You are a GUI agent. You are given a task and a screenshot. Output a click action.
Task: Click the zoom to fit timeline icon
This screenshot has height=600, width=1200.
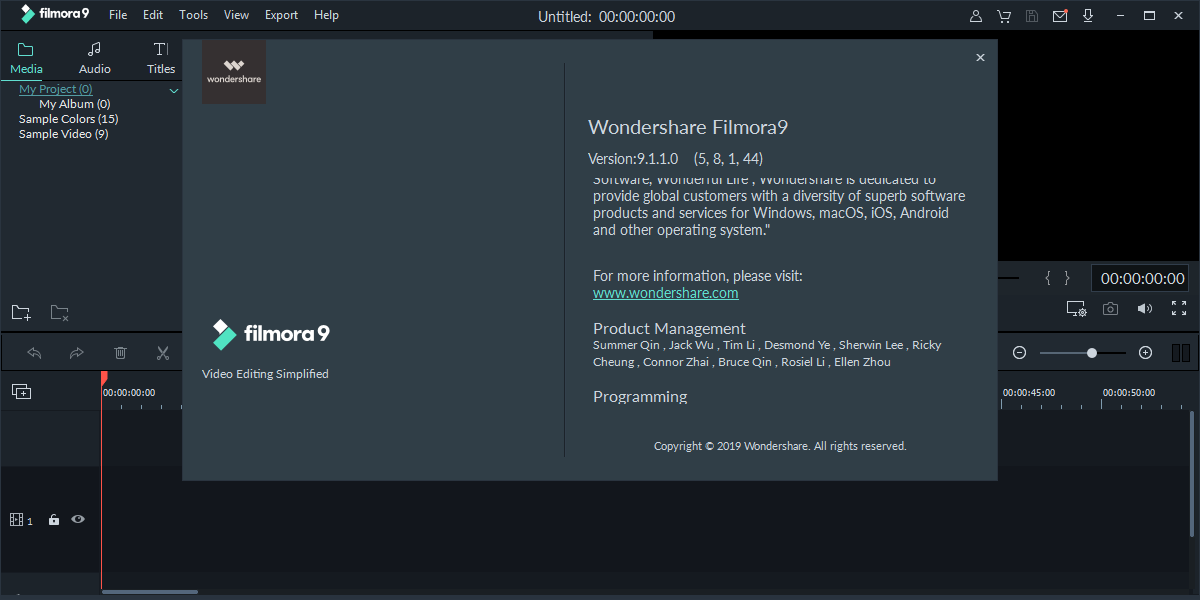point(1180,353)
